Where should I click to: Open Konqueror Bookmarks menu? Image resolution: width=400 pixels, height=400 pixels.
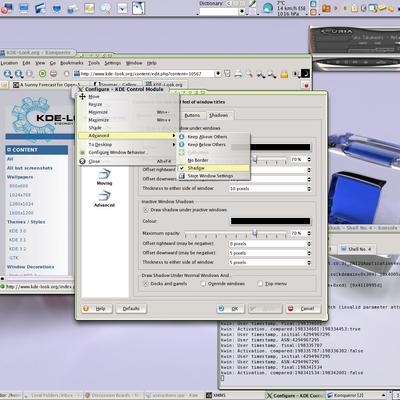tap(72, 63)
